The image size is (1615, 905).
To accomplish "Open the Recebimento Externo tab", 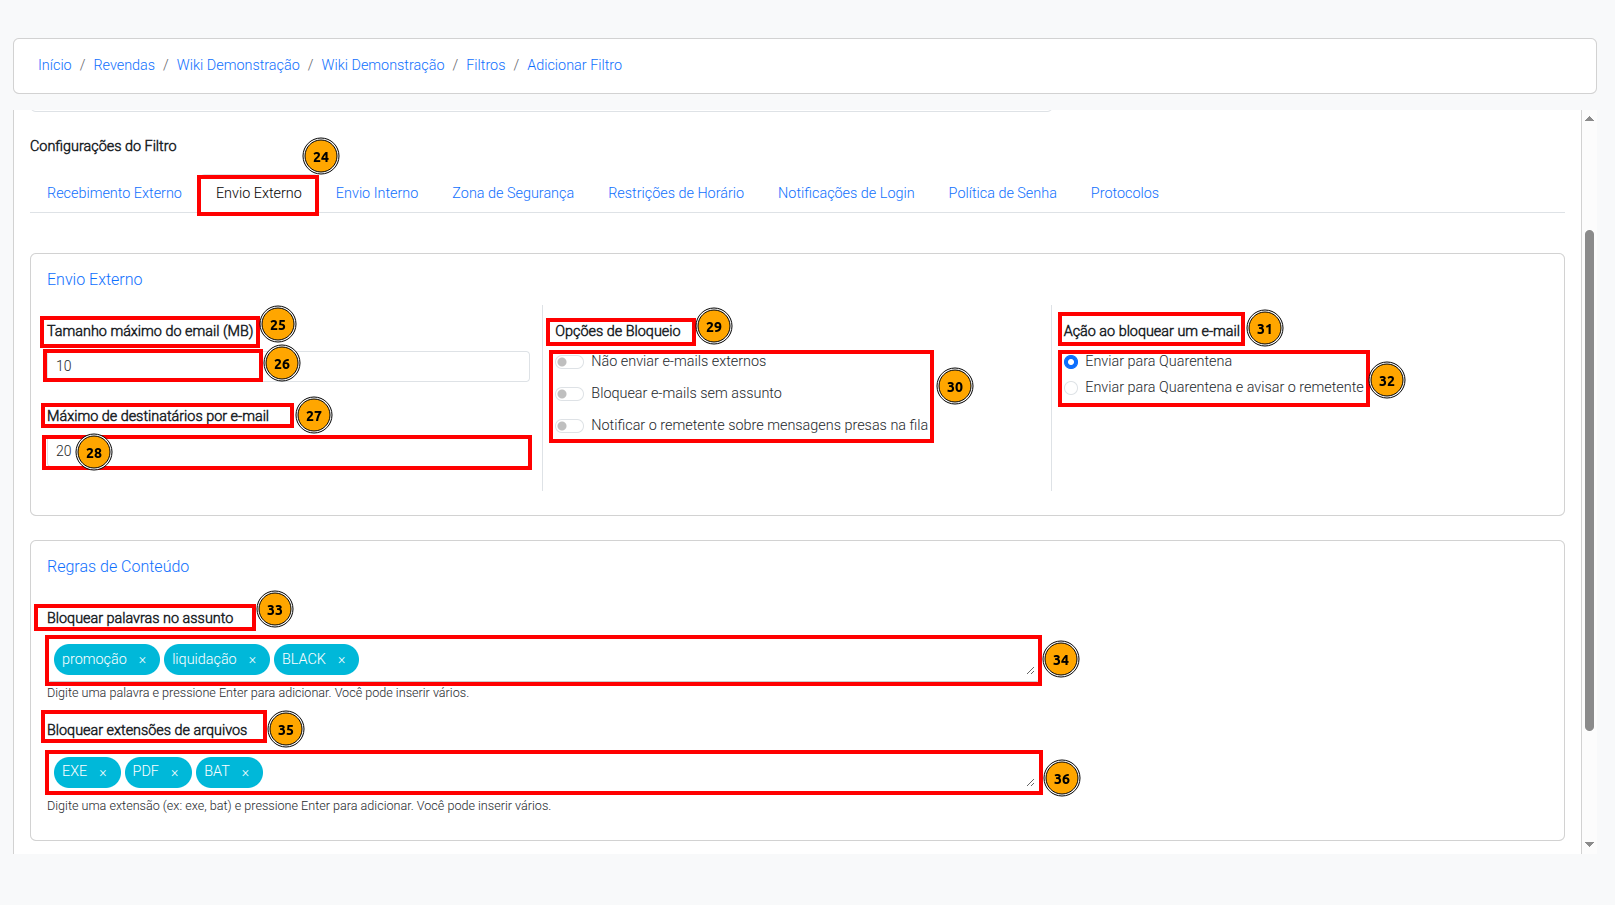I will (x=114, y=193).
